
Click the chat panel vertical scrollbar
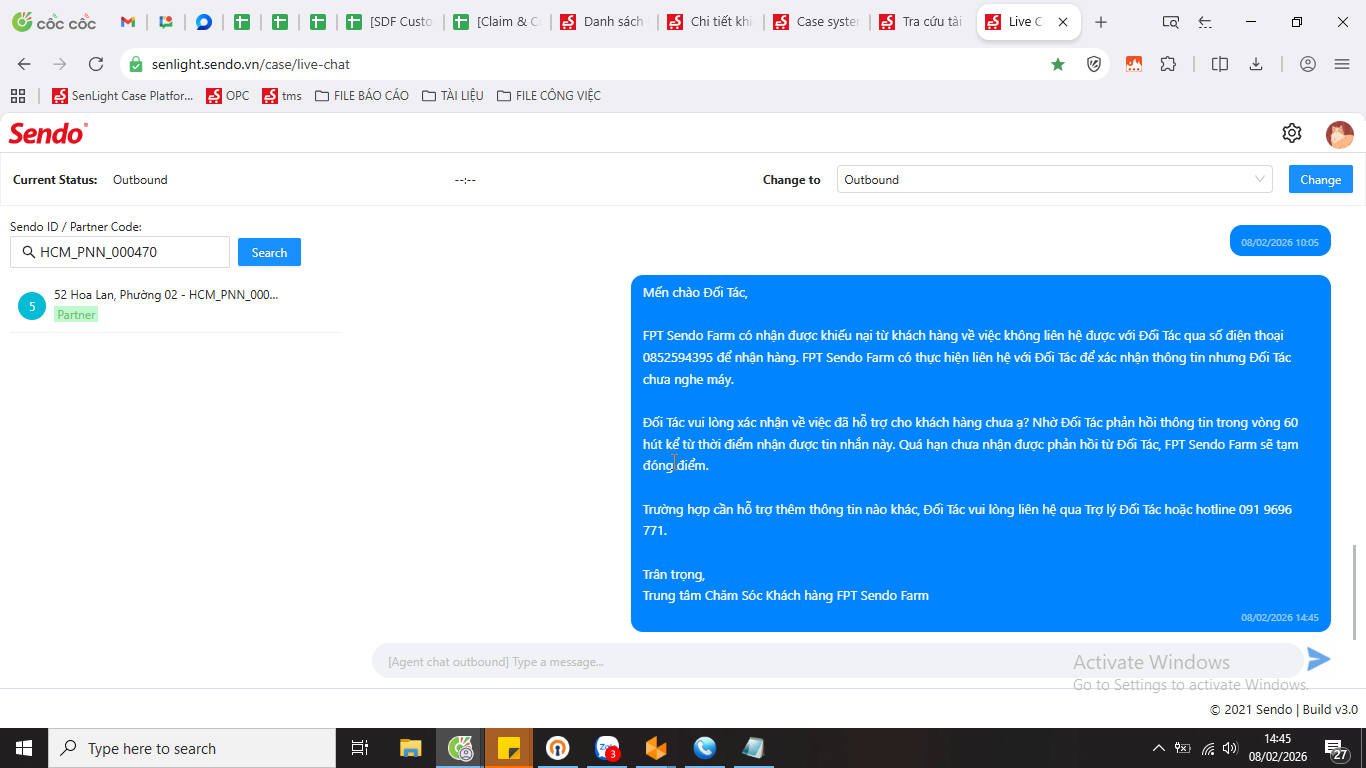coord(1356,592)
